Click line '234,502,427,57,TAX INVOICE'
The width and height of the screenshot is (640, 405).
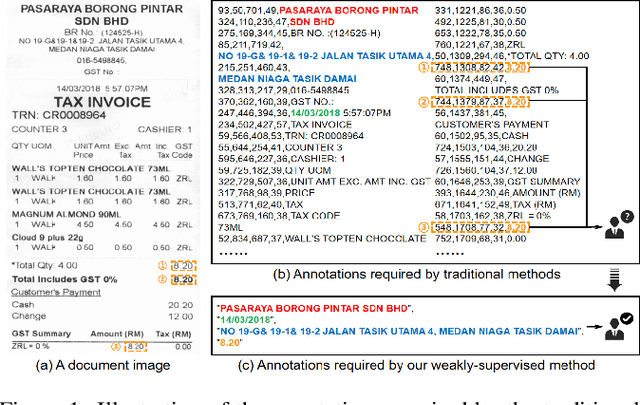coord(284,125)
